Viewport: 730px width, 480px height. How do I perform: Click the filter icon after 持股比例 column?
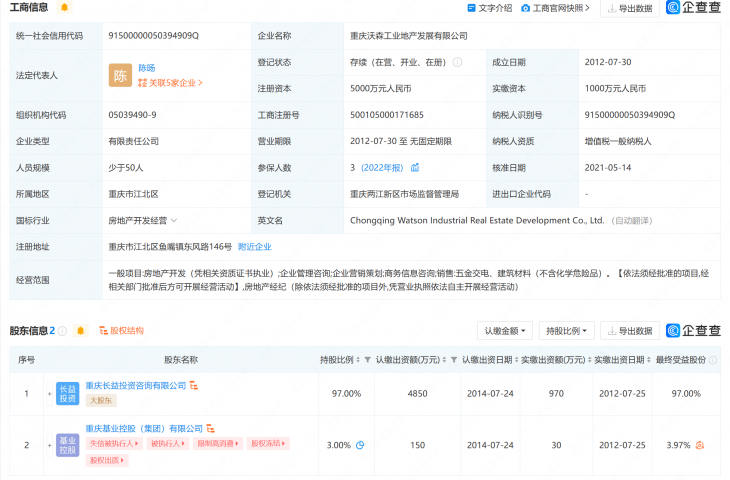(367, 360)
